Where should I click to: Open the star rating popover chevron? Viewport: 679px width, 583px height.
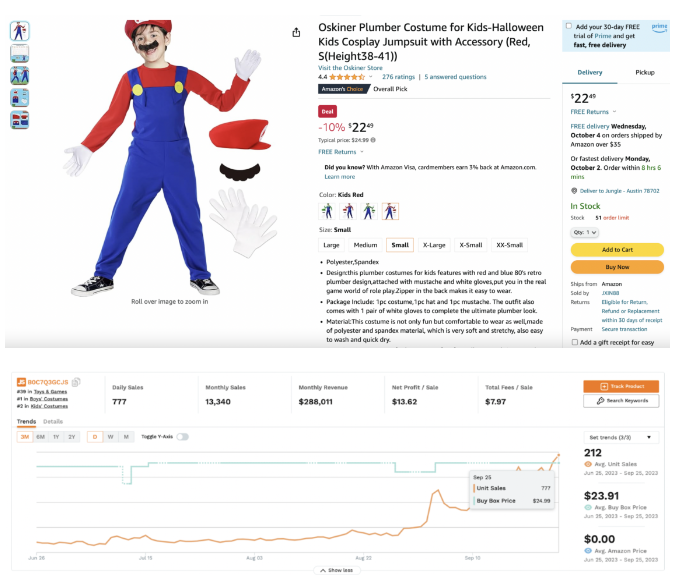click(370, 76)
